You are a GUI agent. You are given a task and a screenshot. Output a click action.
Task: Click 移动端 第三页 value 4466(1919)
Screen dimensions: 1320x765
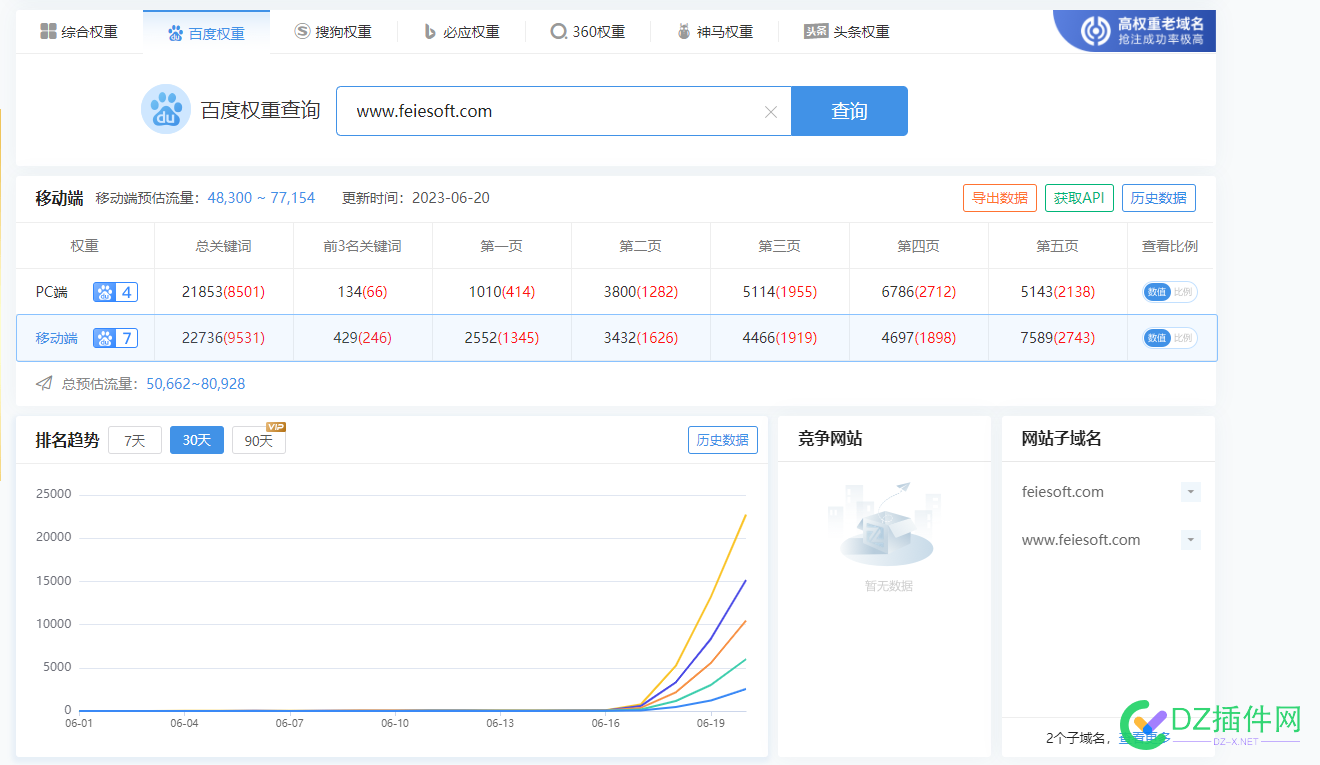pyautogui.click(x=780, y=338)
